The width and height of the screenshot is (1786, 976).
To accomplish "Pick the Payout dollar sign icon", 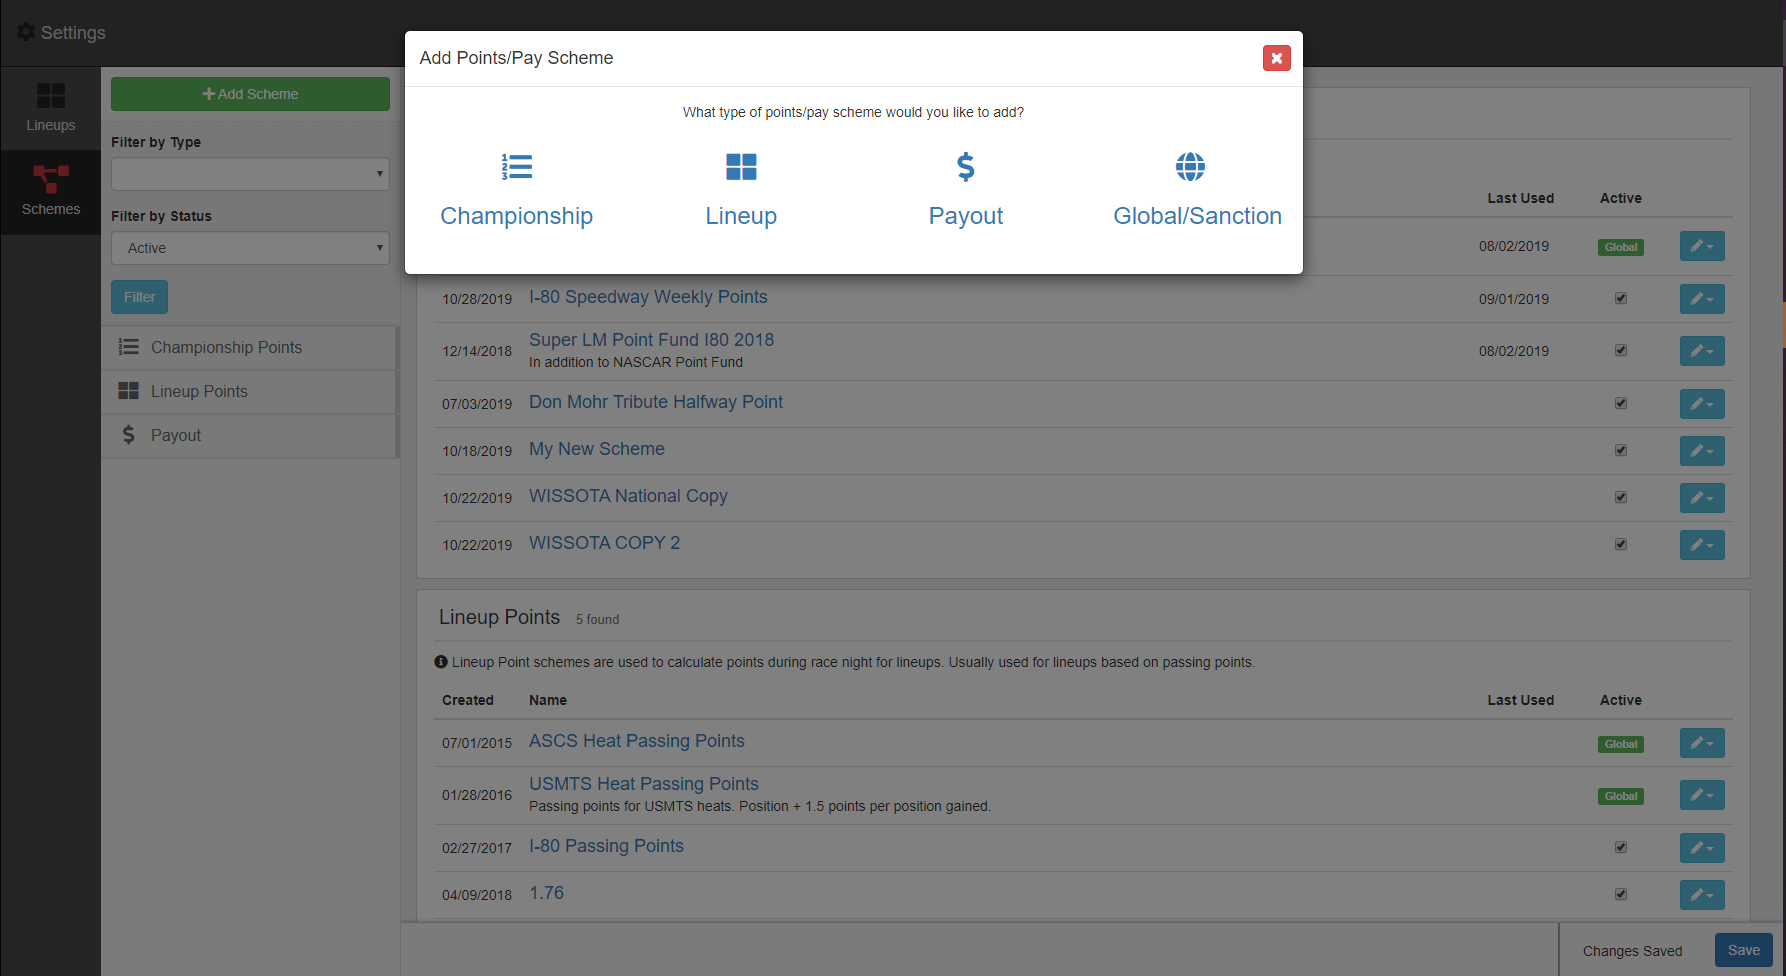I will (965, 167).
